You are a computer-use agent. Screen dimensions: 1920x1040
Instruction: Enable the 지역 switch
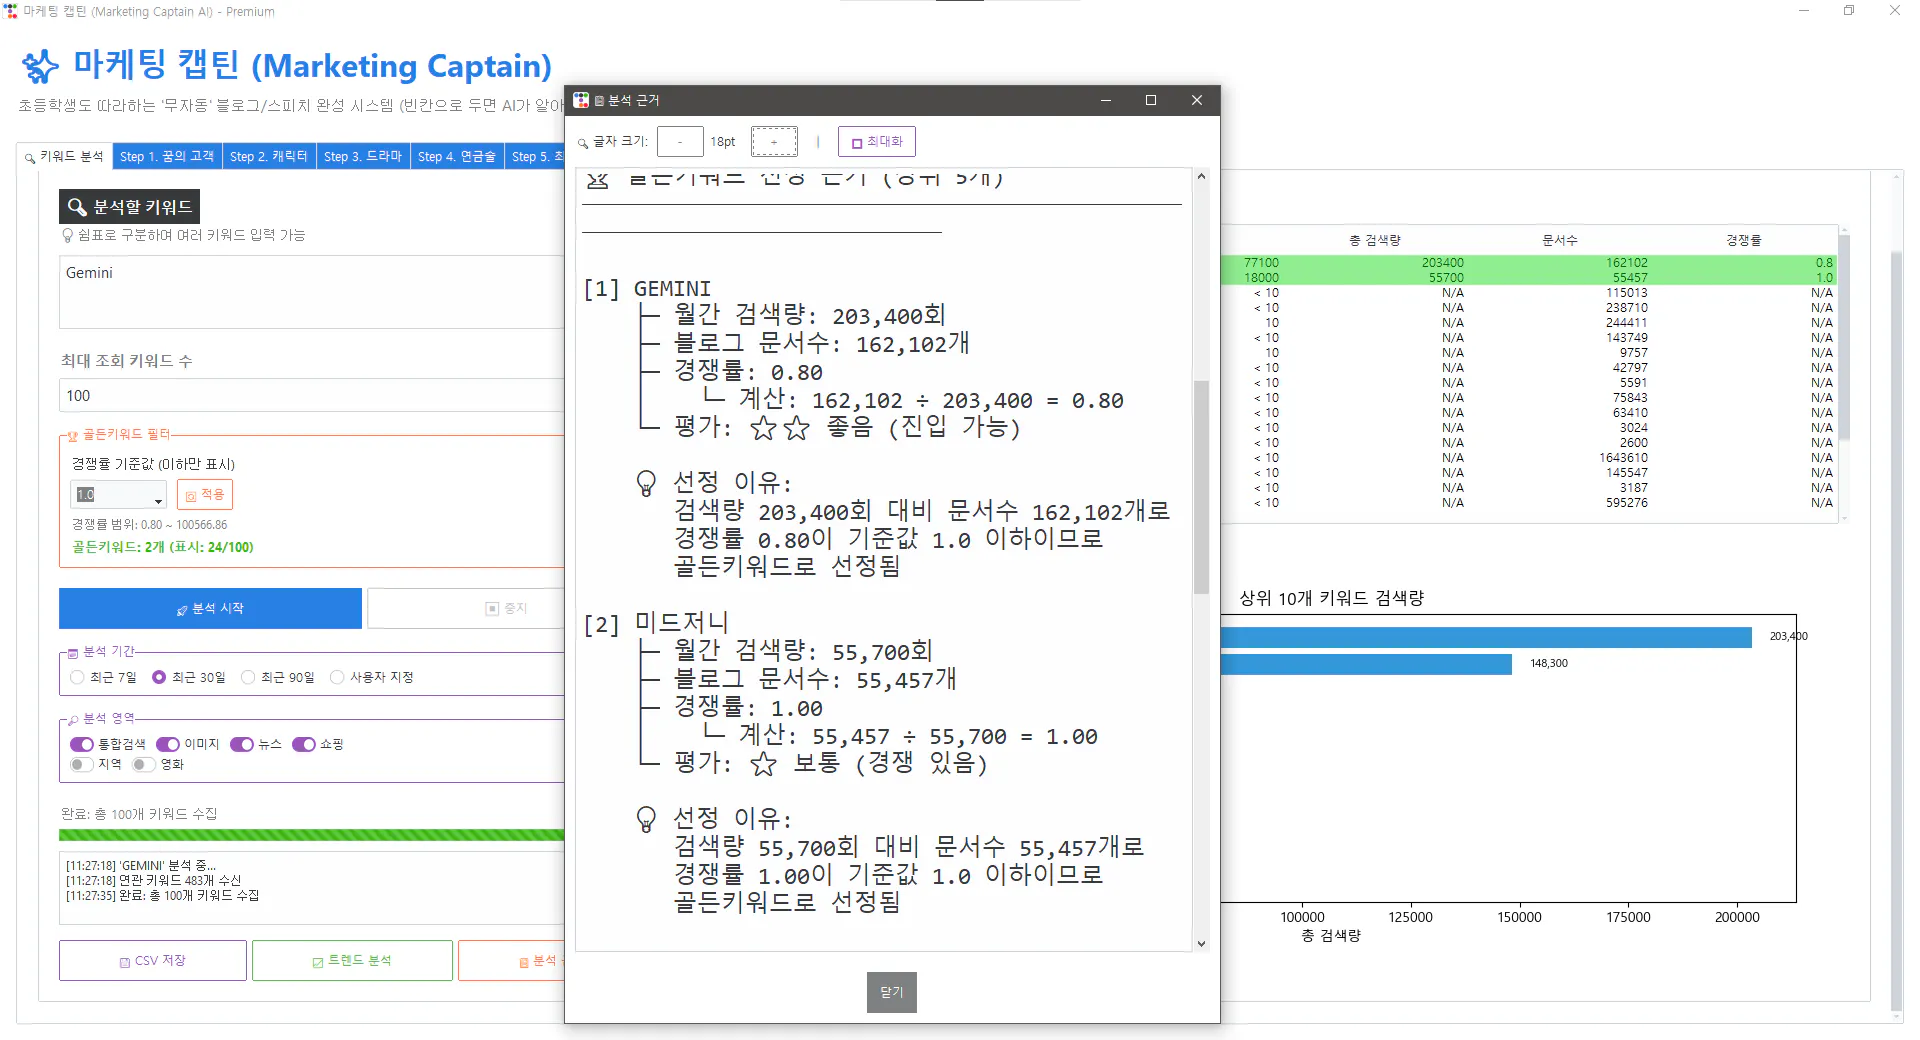[x=82, y=765]
